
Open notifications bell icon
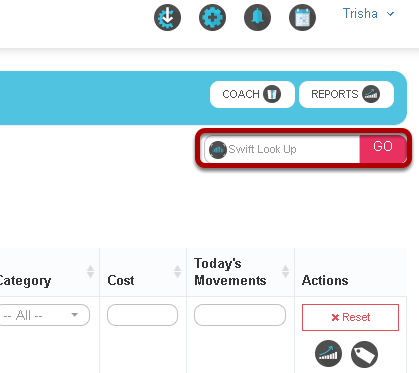pos(257,17)
